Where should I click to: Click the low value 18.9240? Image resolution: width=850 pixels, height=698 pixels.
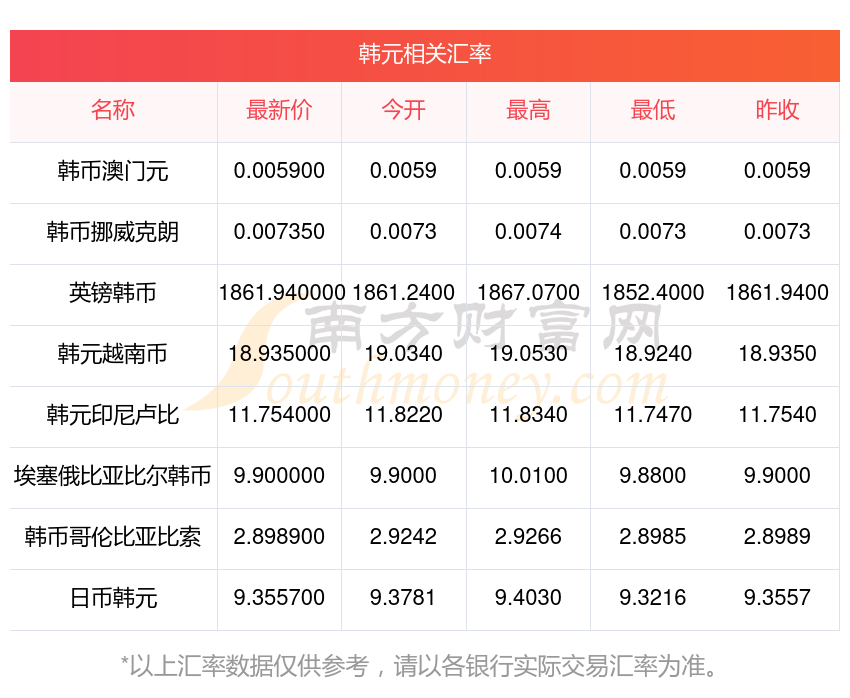653,354
